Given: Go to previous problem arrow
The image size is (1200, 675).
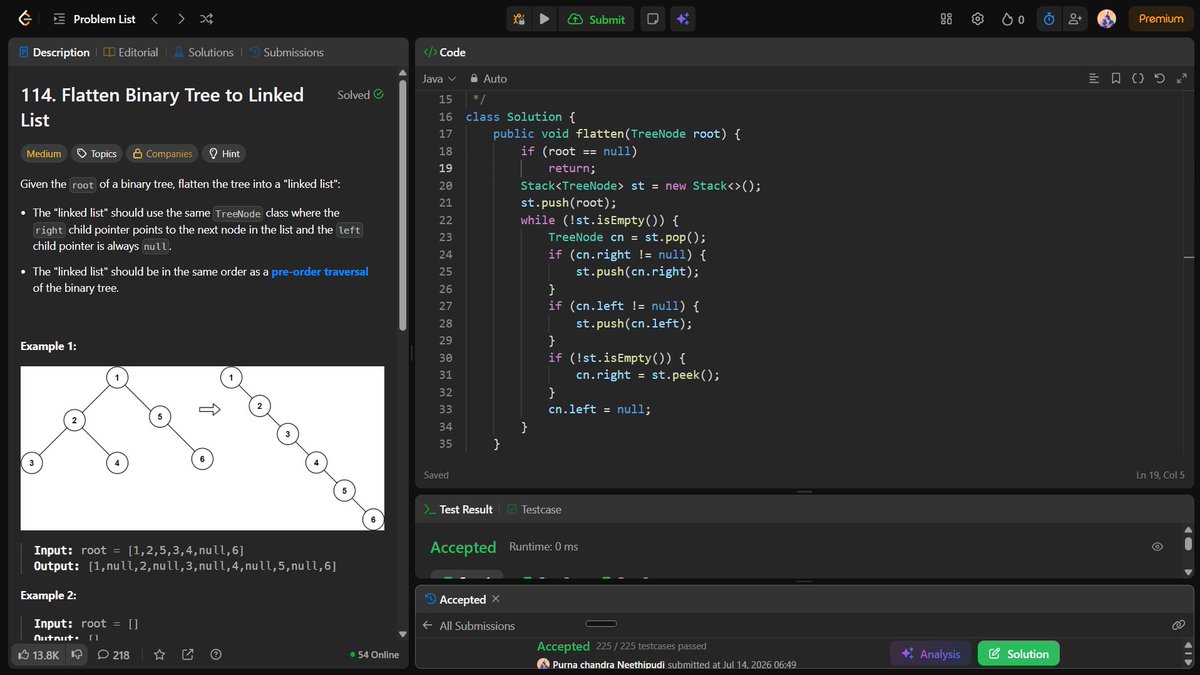Looking at the screenshot, I should pyautogui.click(x=154, y=19).
